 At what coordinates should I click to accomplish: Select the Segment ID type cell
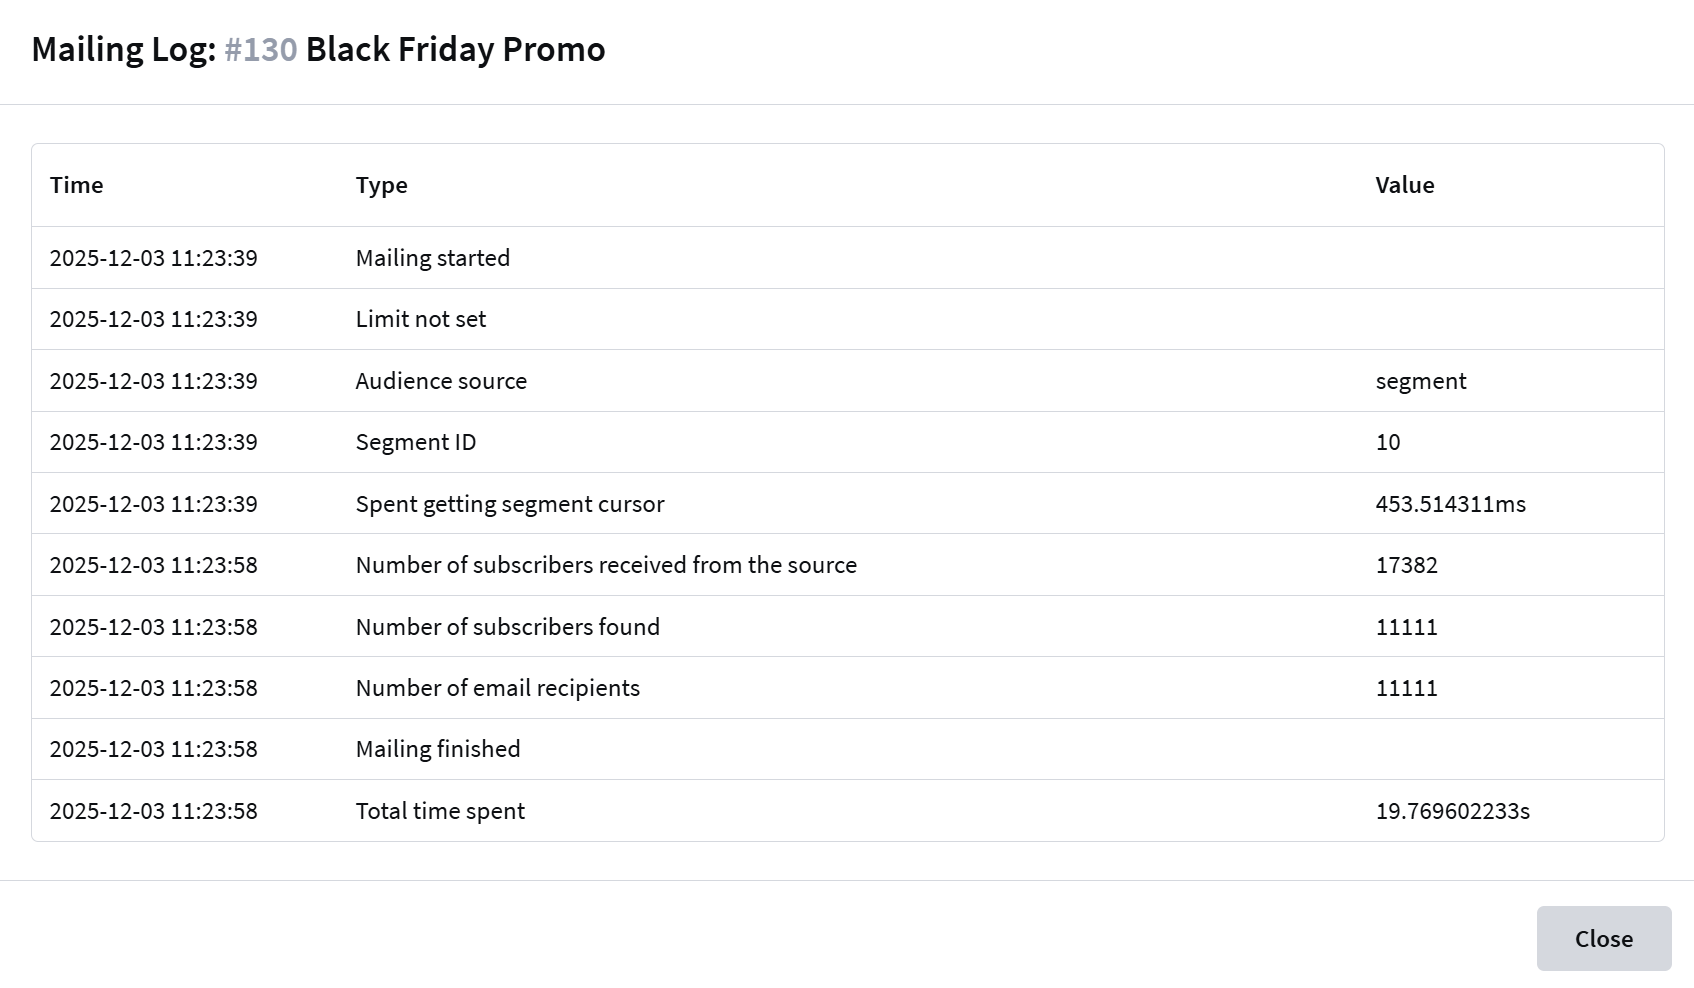click(415, 442)
